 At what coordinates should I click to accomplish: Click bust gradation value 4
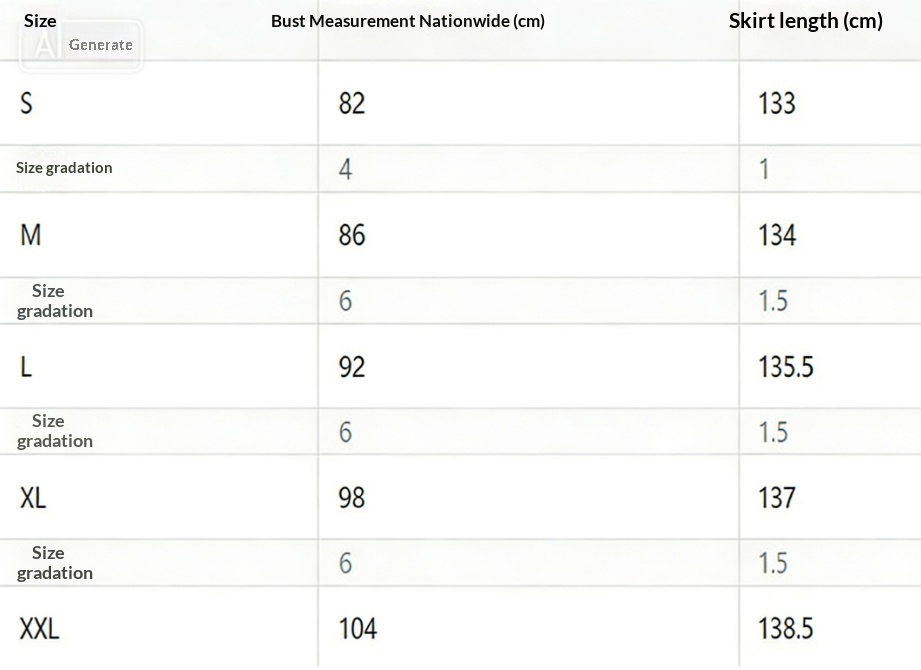click(x=345, y=168)
